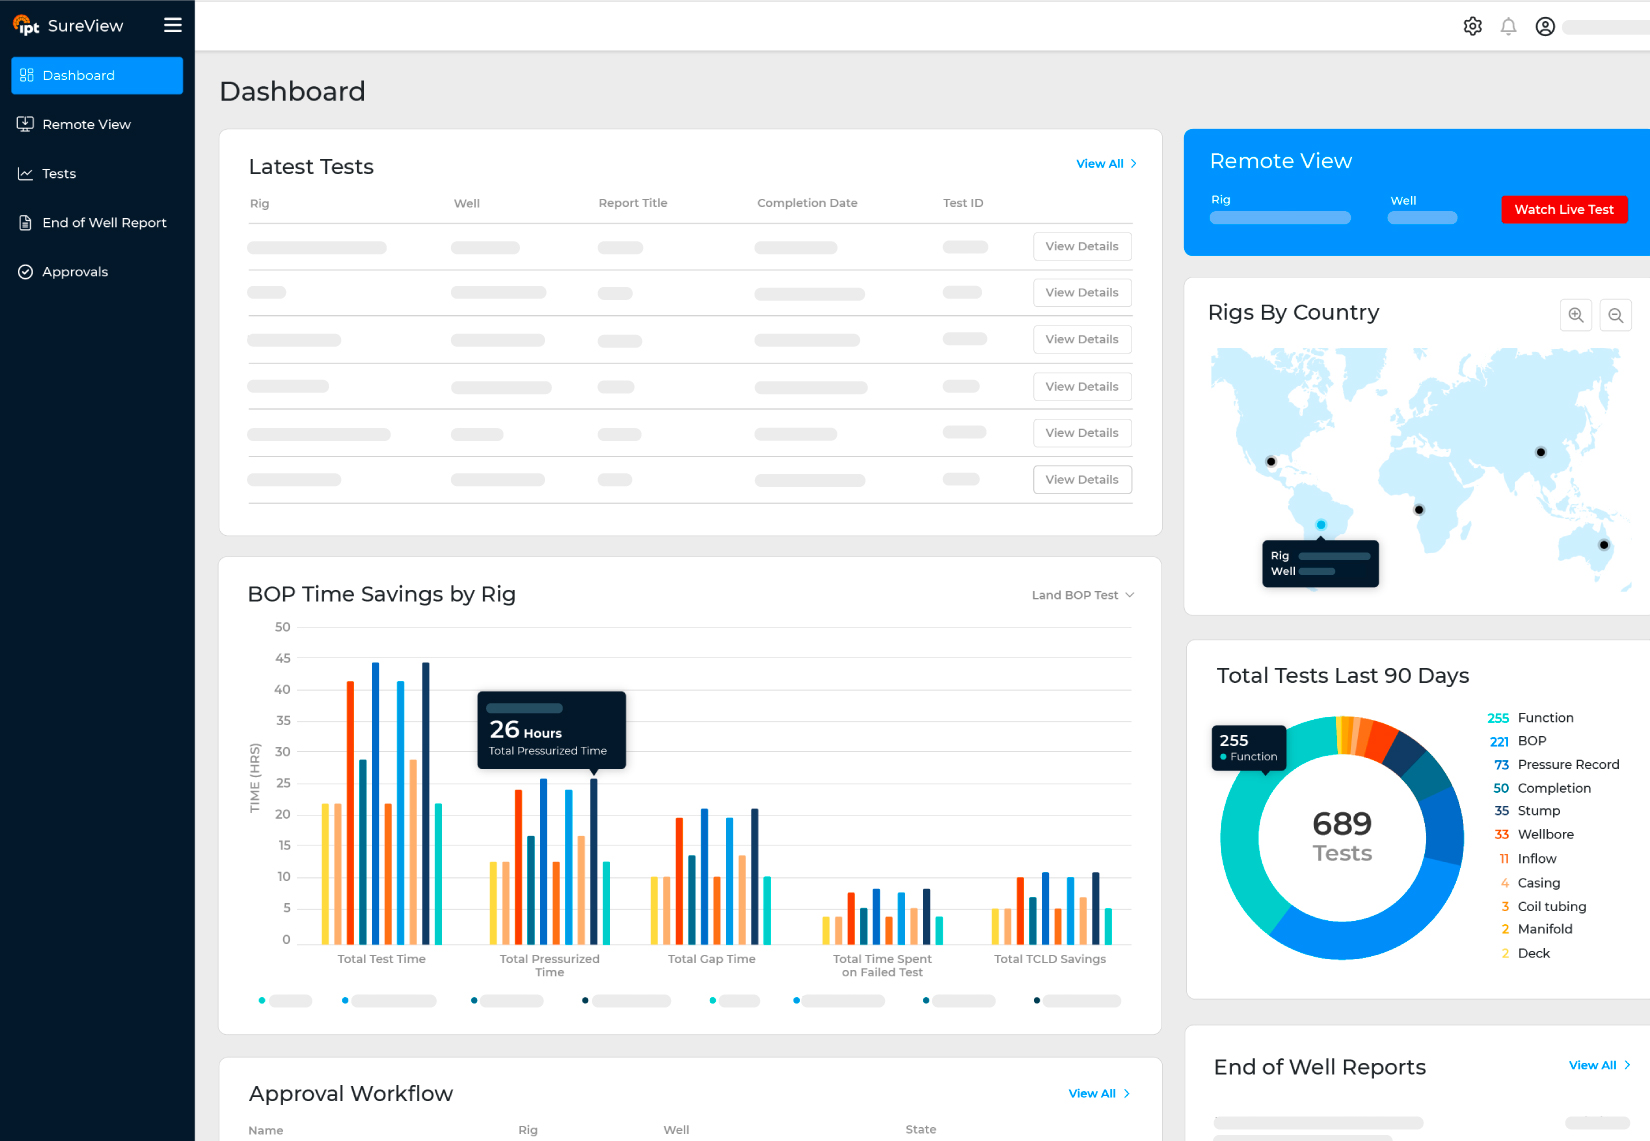This screenshot has width=1650, height=1141.
Task: Click View All for Latest Tests
Action: pyautogui.click(x=1105, y=164)
